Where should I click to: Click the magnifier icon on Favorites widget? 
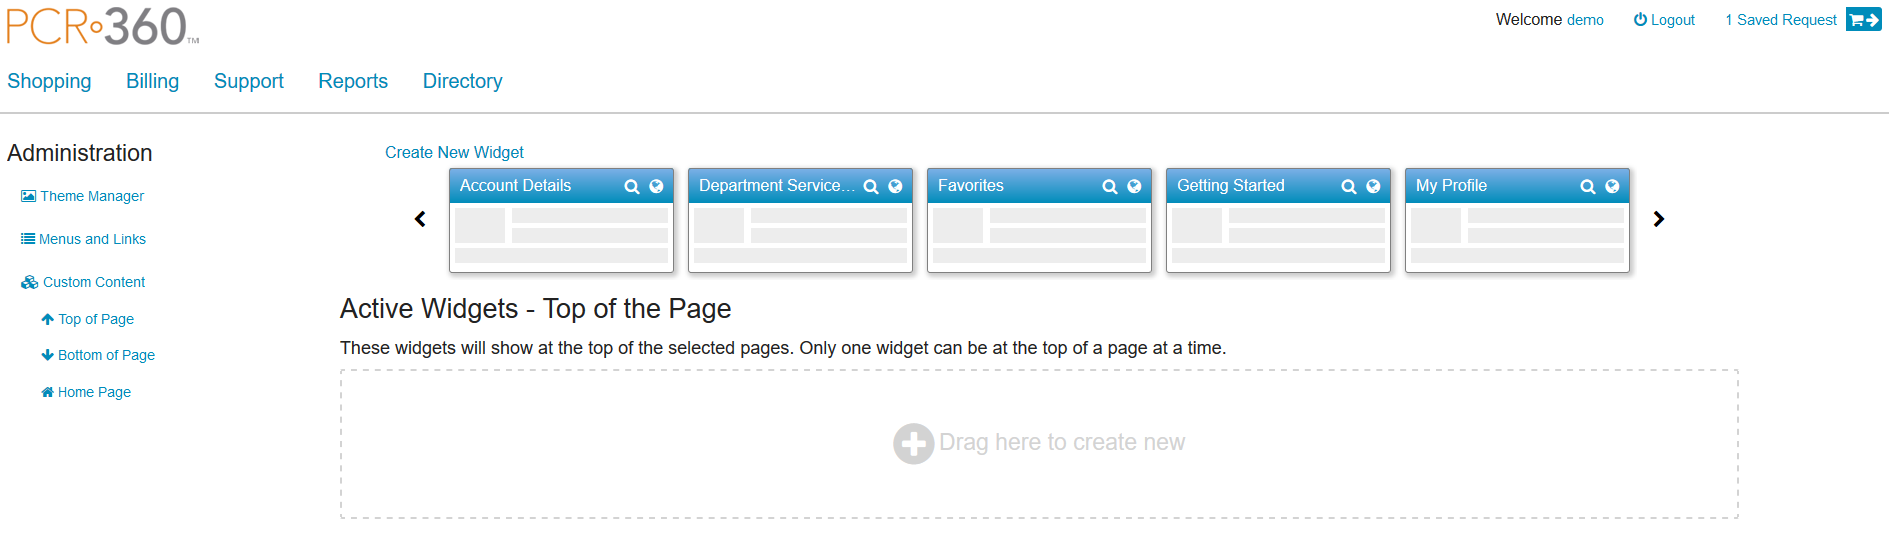(x=1109, y=187)
